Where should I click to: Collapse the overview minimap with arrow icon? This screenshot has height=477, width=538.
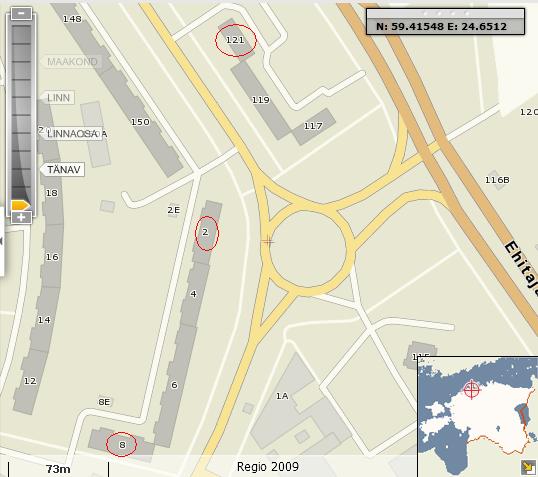528,467
